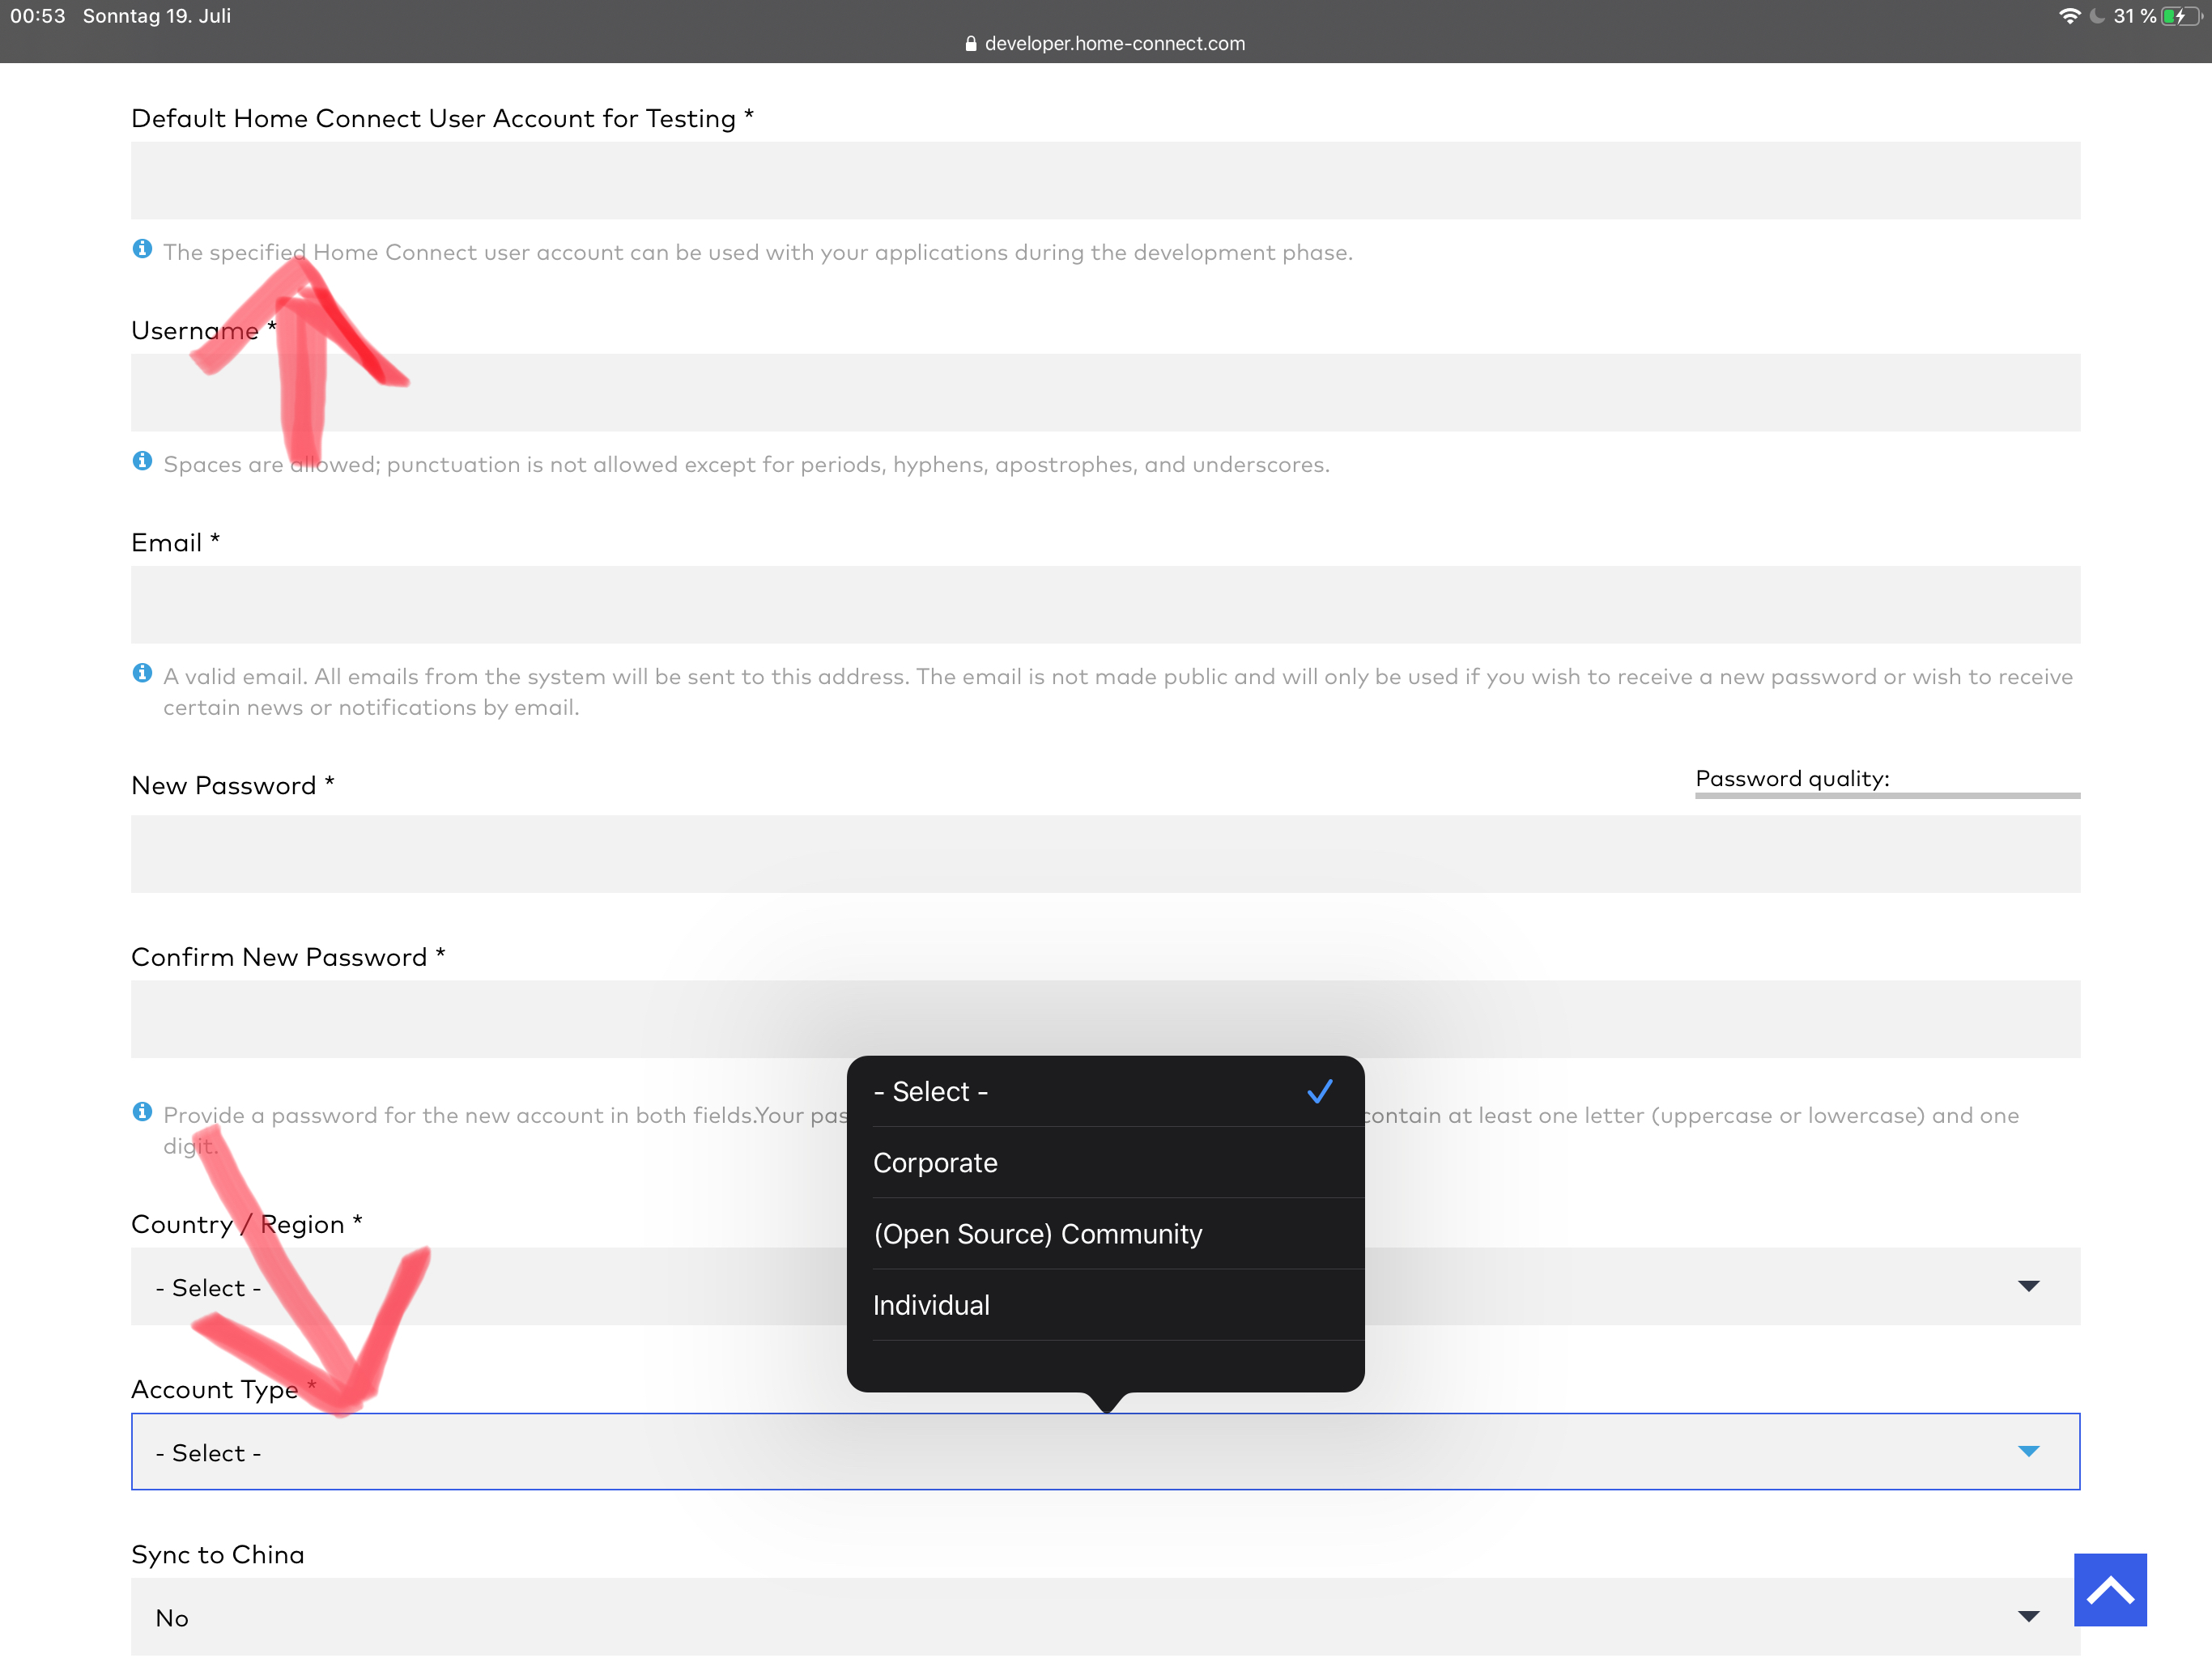Click the Password quality strength bar
The height and width of the screenshot is (1658, 2212).
(x=1887, y=796)
